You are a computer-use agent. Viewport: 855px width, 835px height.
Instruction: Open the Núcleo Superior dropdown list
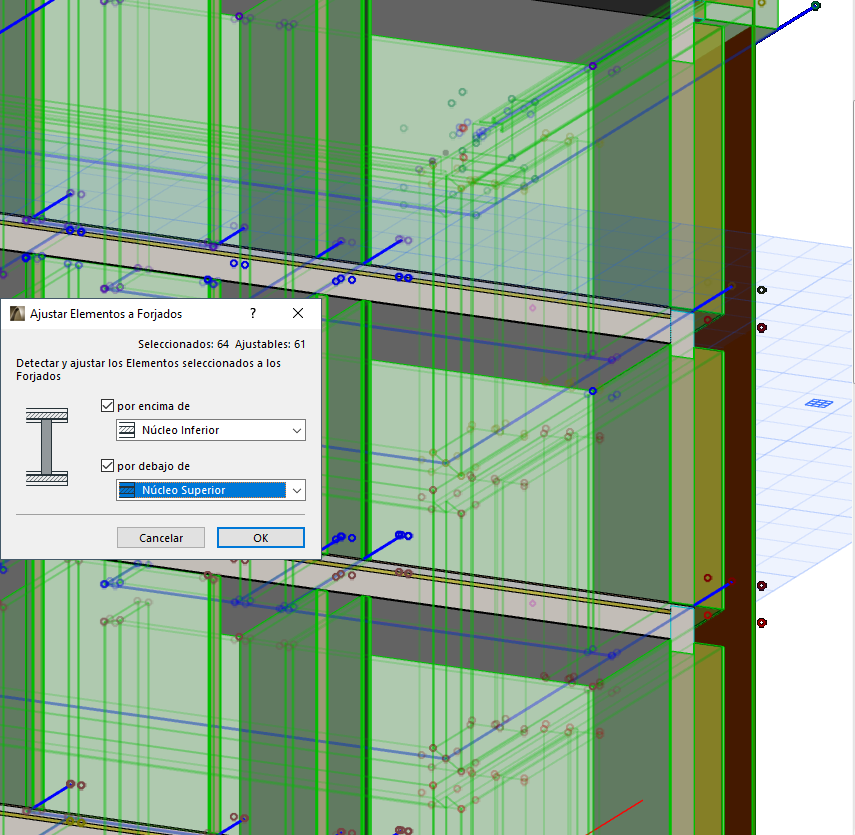pos(296,490)
